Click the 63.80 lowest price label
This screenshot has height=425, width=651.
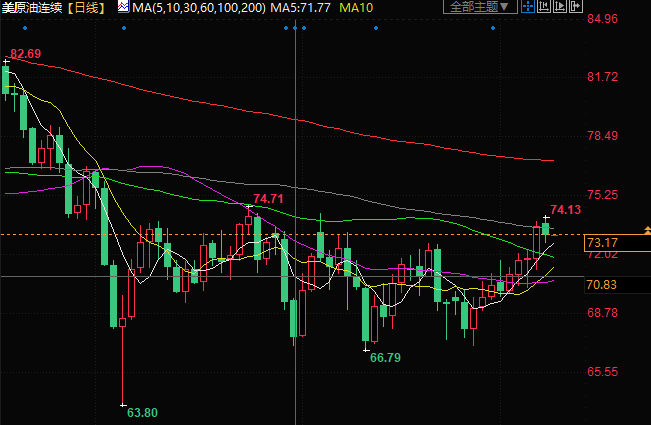(x=143, y=412)
